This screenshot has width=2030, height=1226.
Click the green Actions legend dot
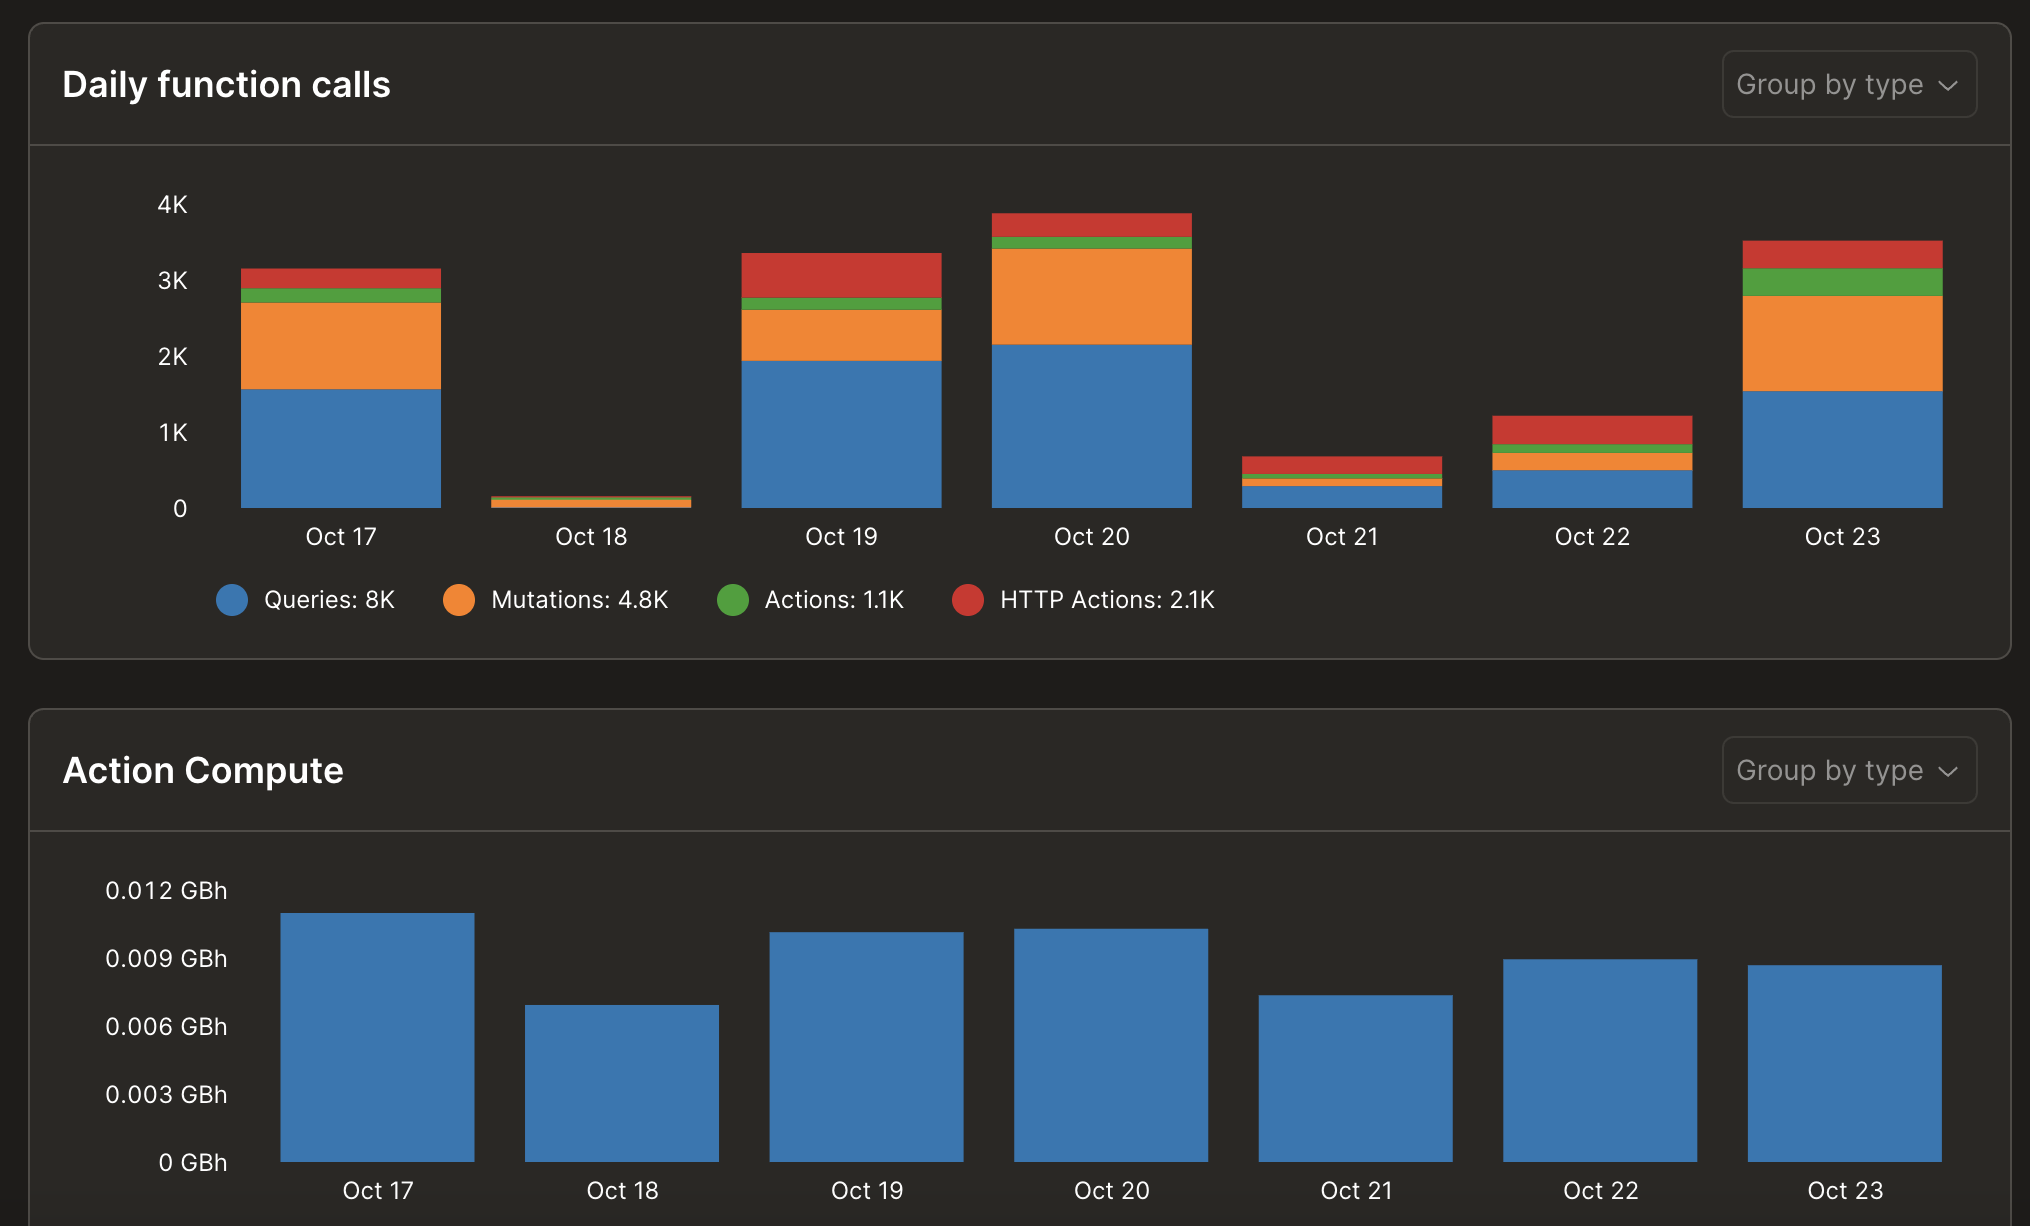(733, 600)
